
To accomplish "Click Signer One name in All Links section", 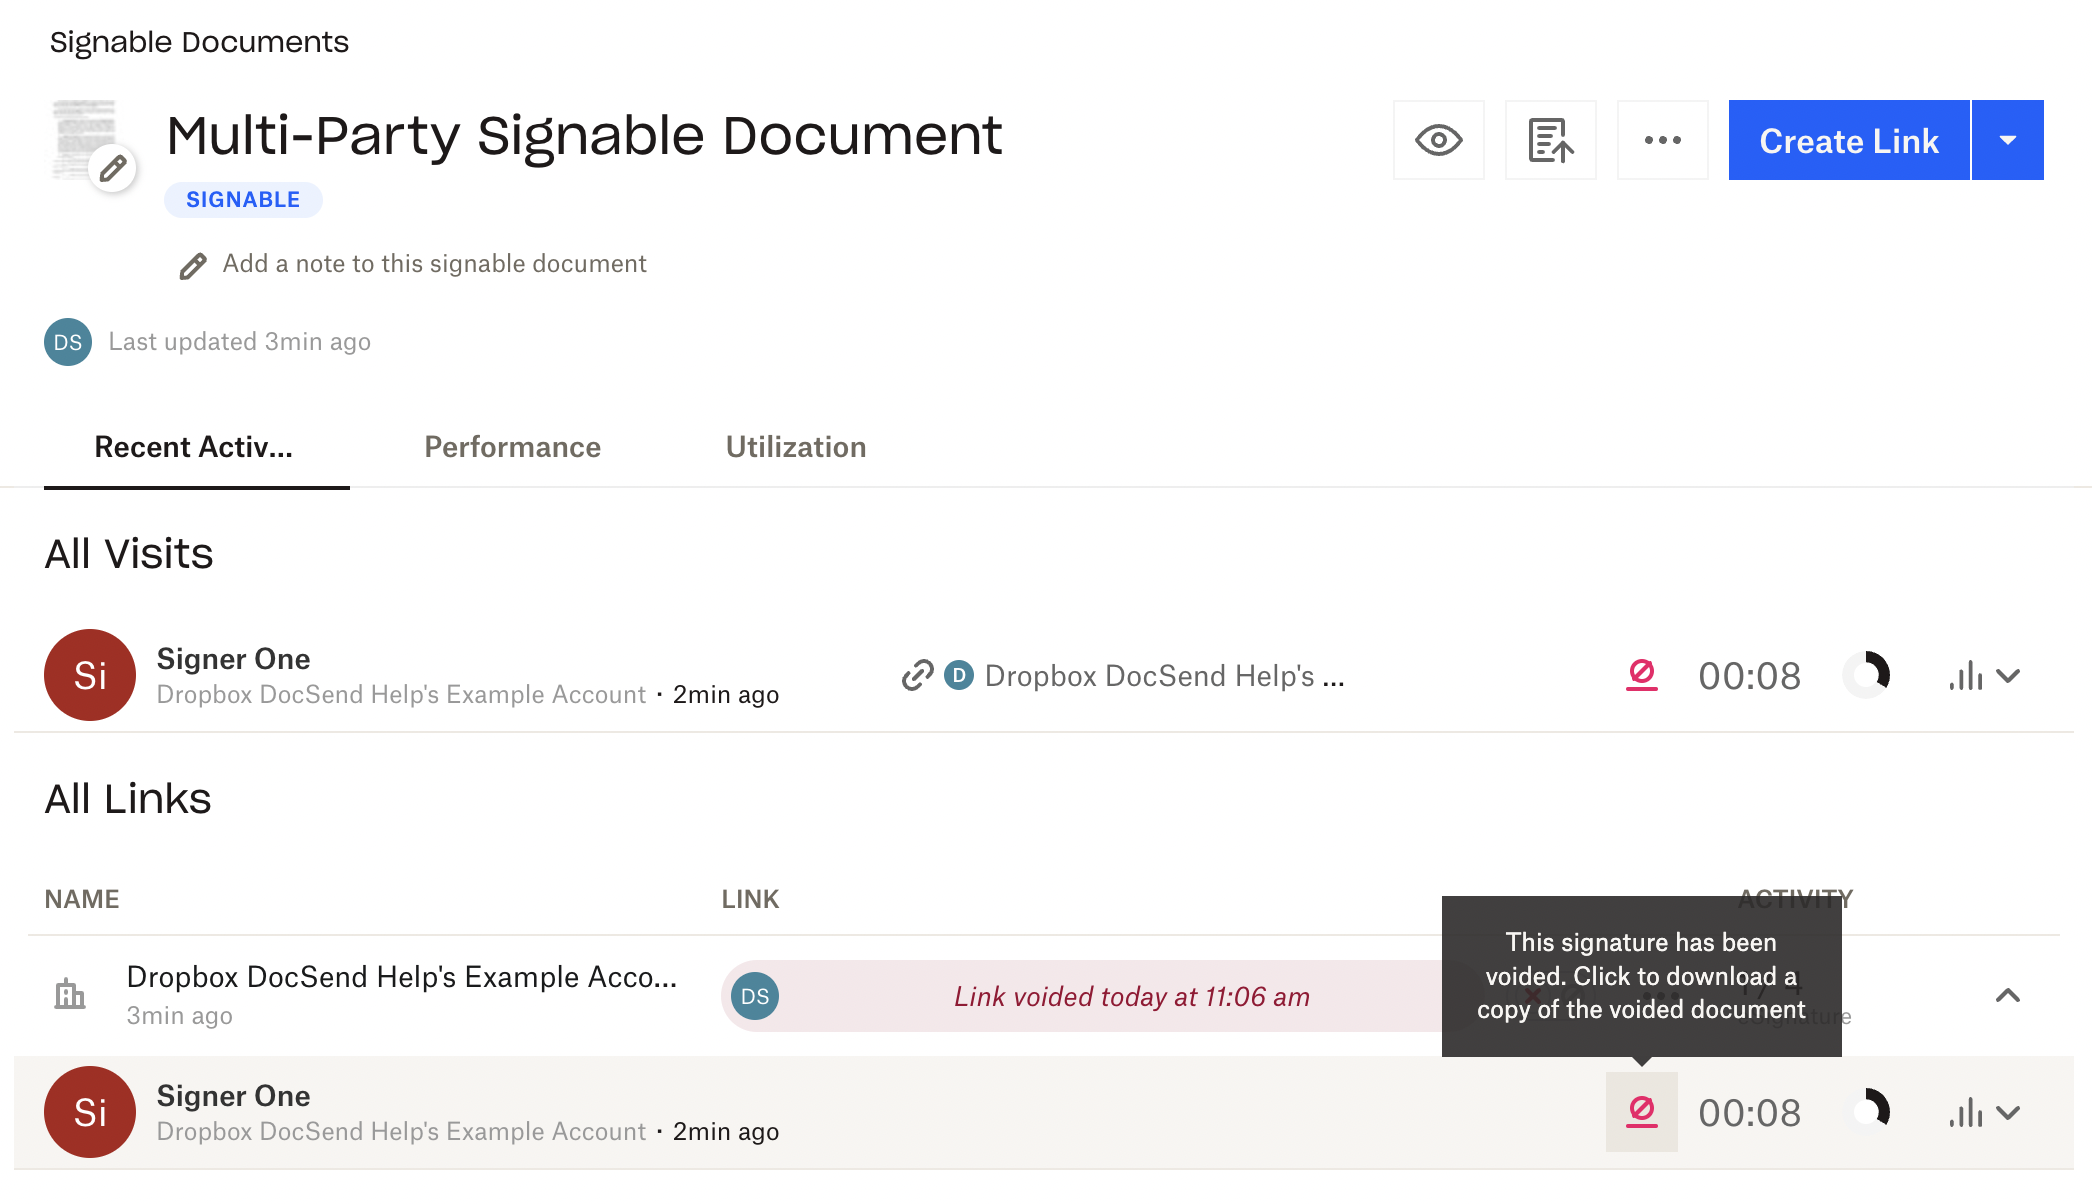I will 233,1096.
